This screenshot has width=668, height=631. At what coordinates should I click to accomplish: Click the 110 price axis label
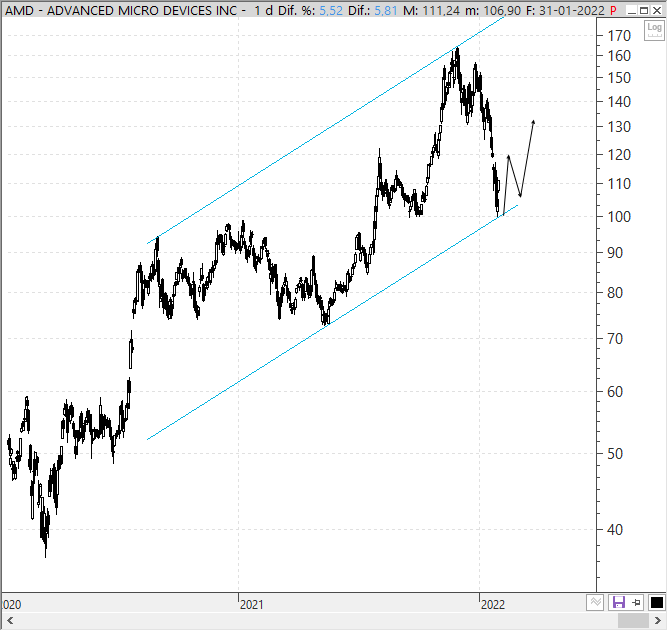coord(619,184)
